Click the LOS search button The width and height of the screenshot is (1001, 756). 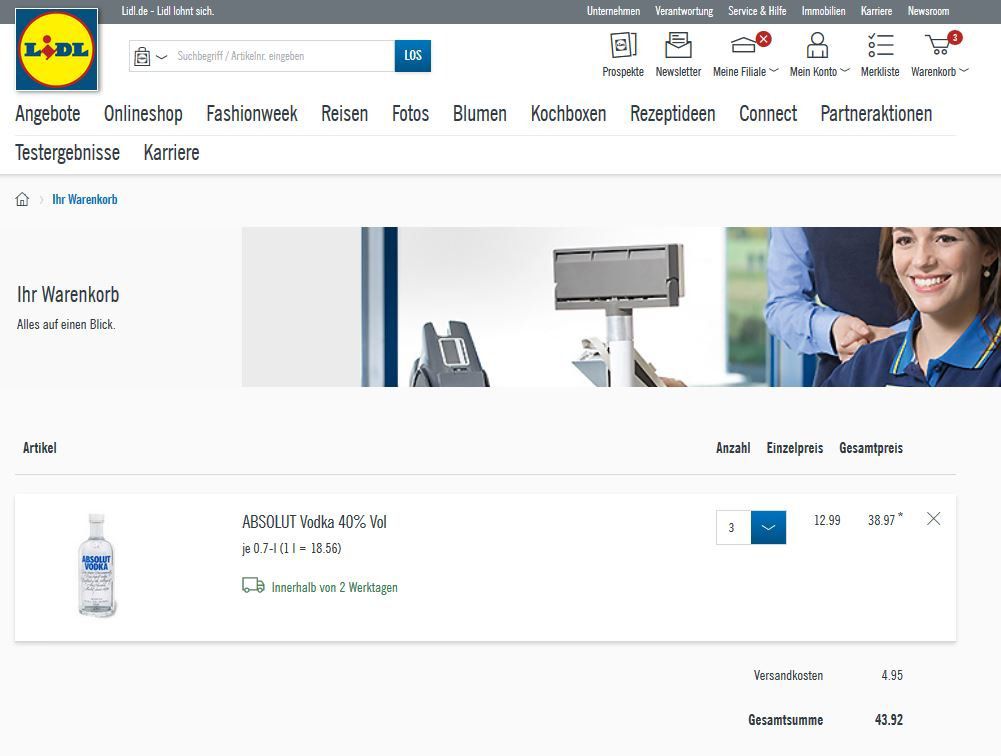click(x=413, y=56)
